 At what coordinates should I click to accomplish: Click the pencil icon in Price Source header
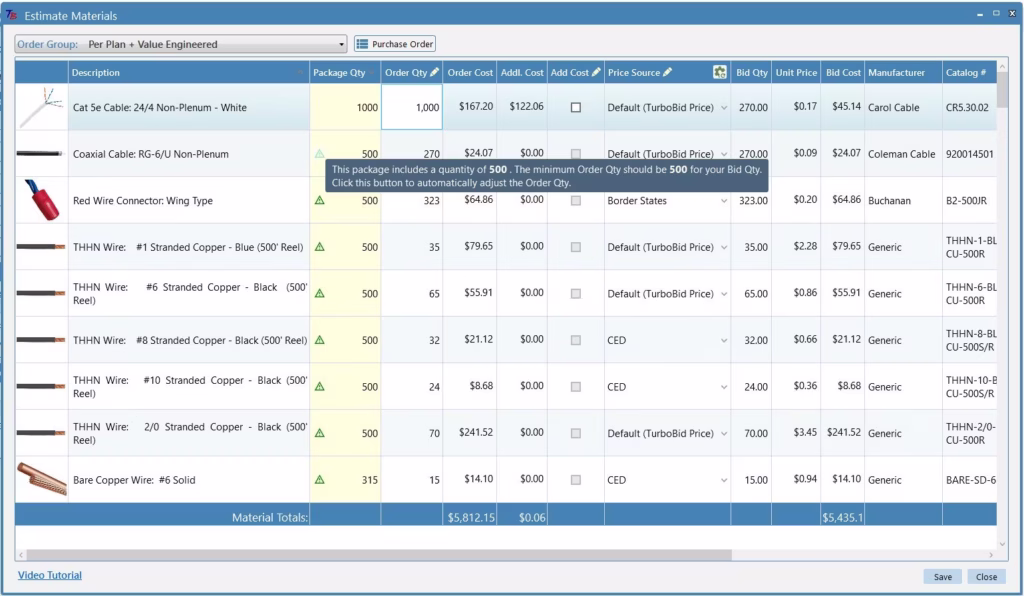pos(667,72)
